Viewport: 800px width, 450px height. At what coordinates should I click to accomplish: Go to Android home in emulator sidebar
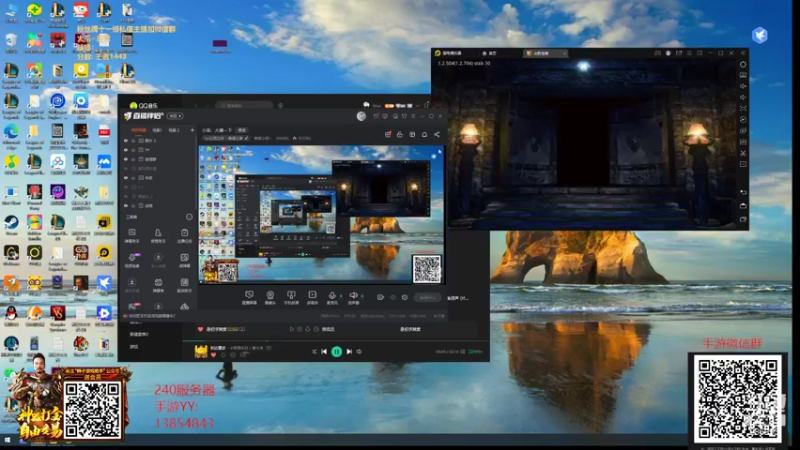coord(743,206)
